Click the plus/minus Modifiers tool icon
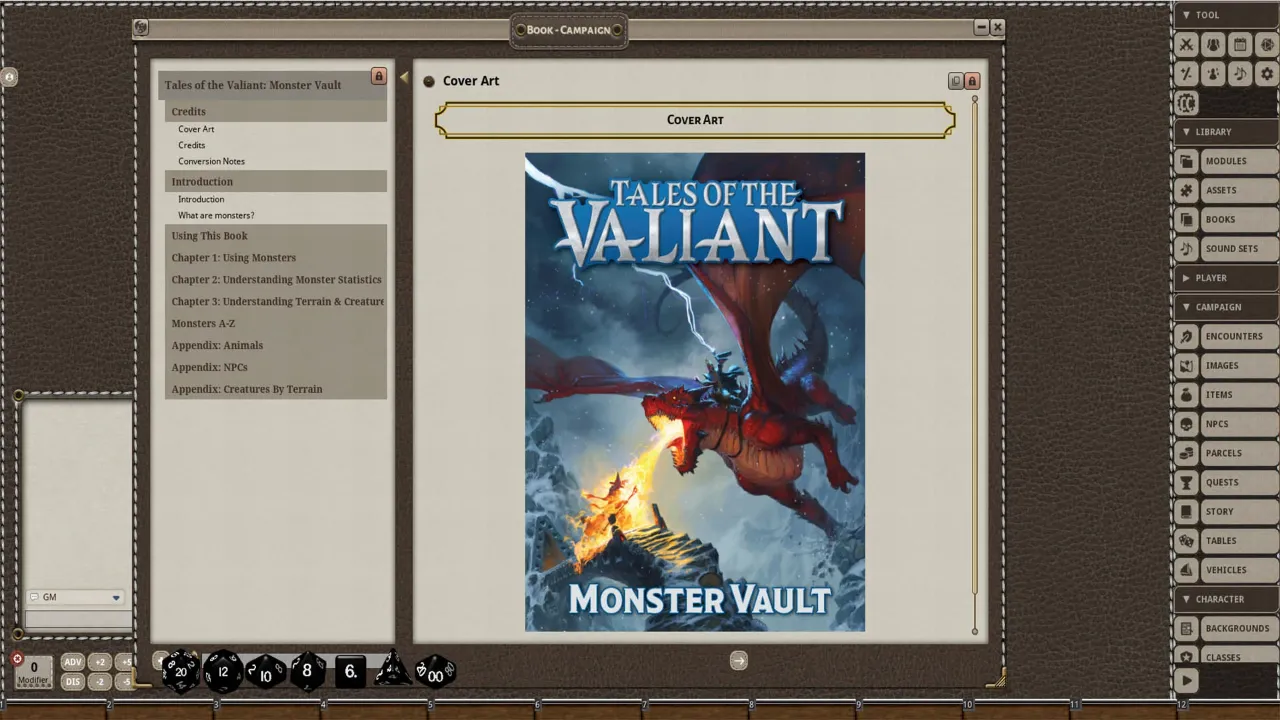The width and height of the screenshot is (1280, 720). pyautogui.click(x=1186, y=73)
